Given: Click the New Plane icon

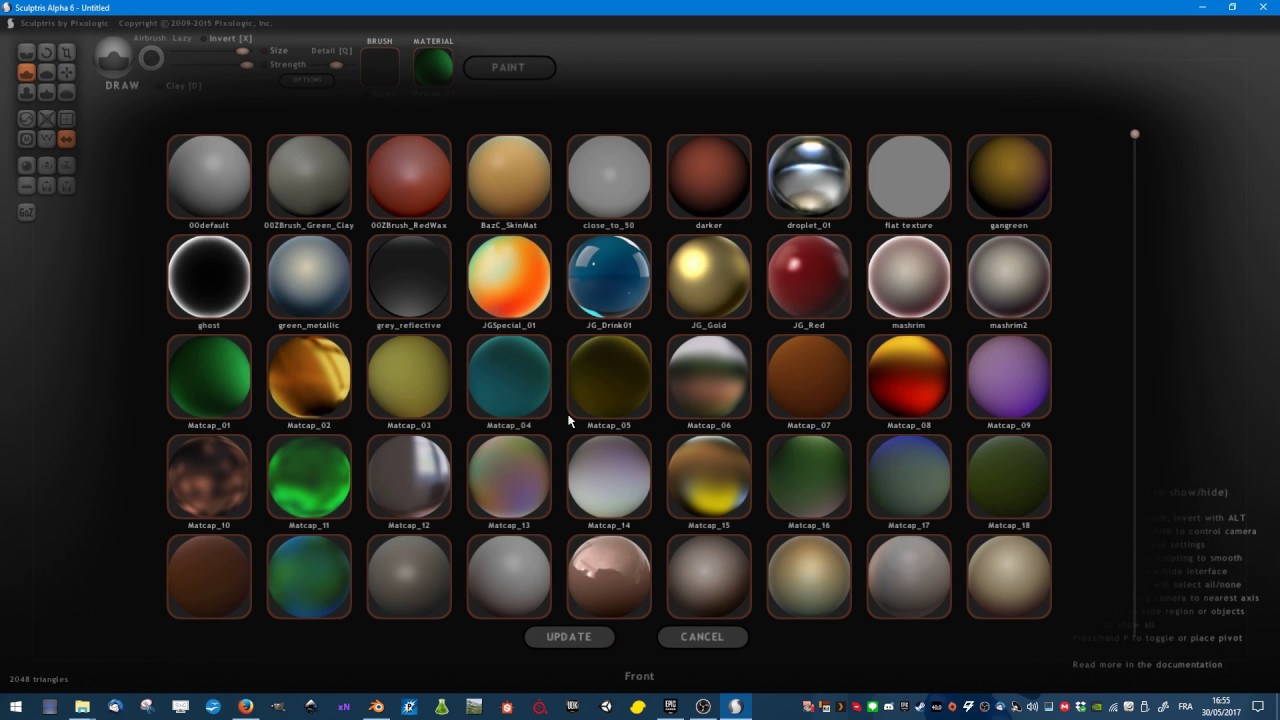Looking at the screenshot, I should [x=27, y=185].
